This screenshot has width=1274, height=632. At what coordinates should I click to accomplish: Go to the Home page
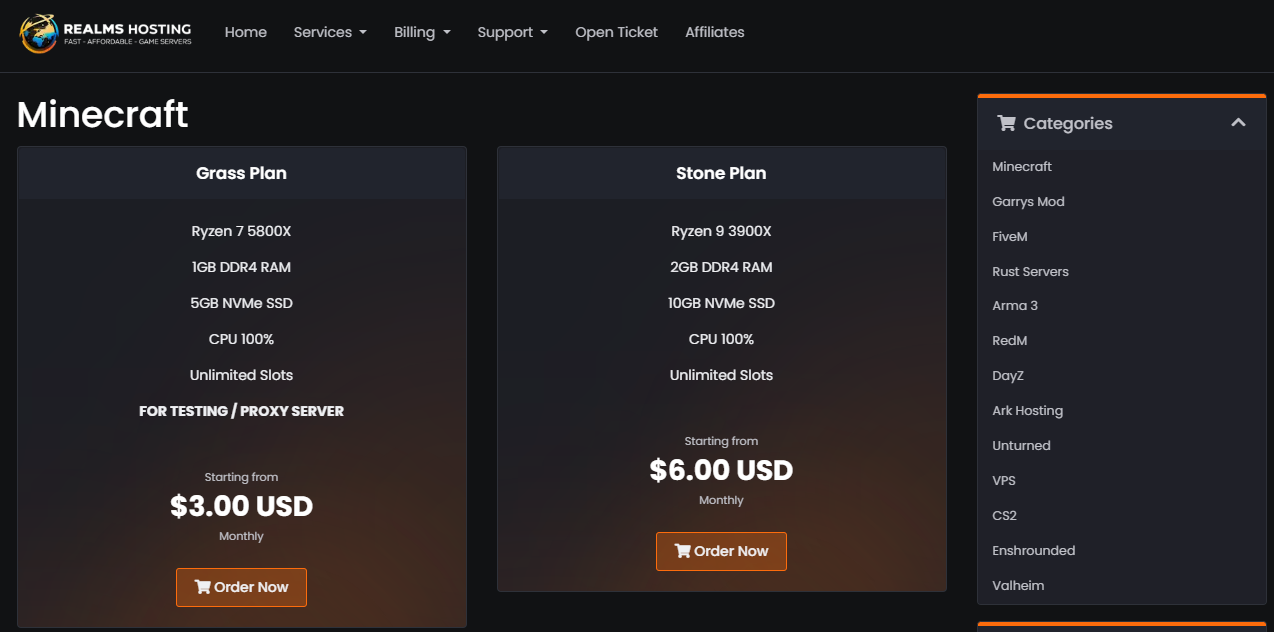[246, 32]
